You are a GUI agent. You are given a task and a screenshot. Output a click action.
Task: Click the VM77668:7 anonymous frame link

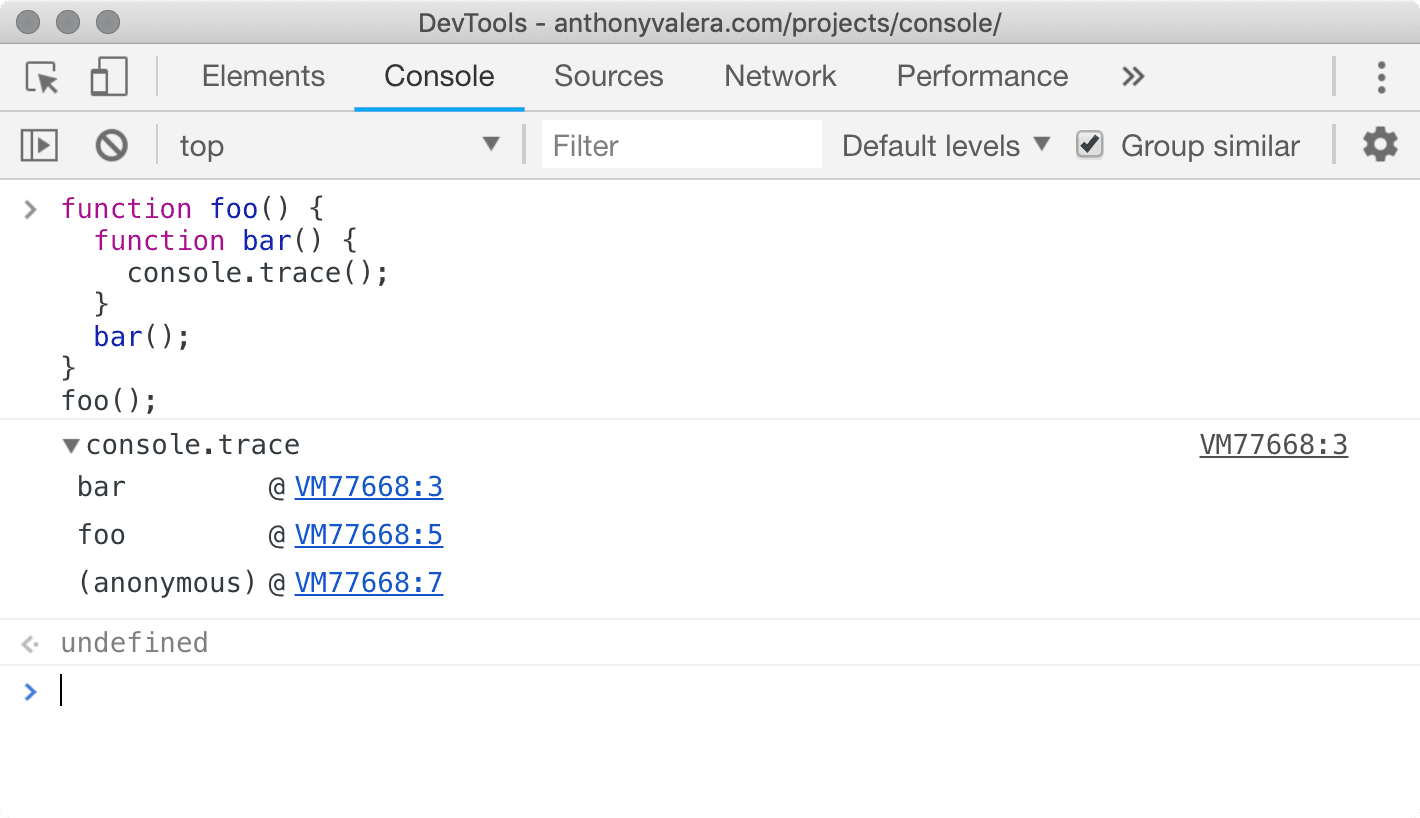coord(368,583)
